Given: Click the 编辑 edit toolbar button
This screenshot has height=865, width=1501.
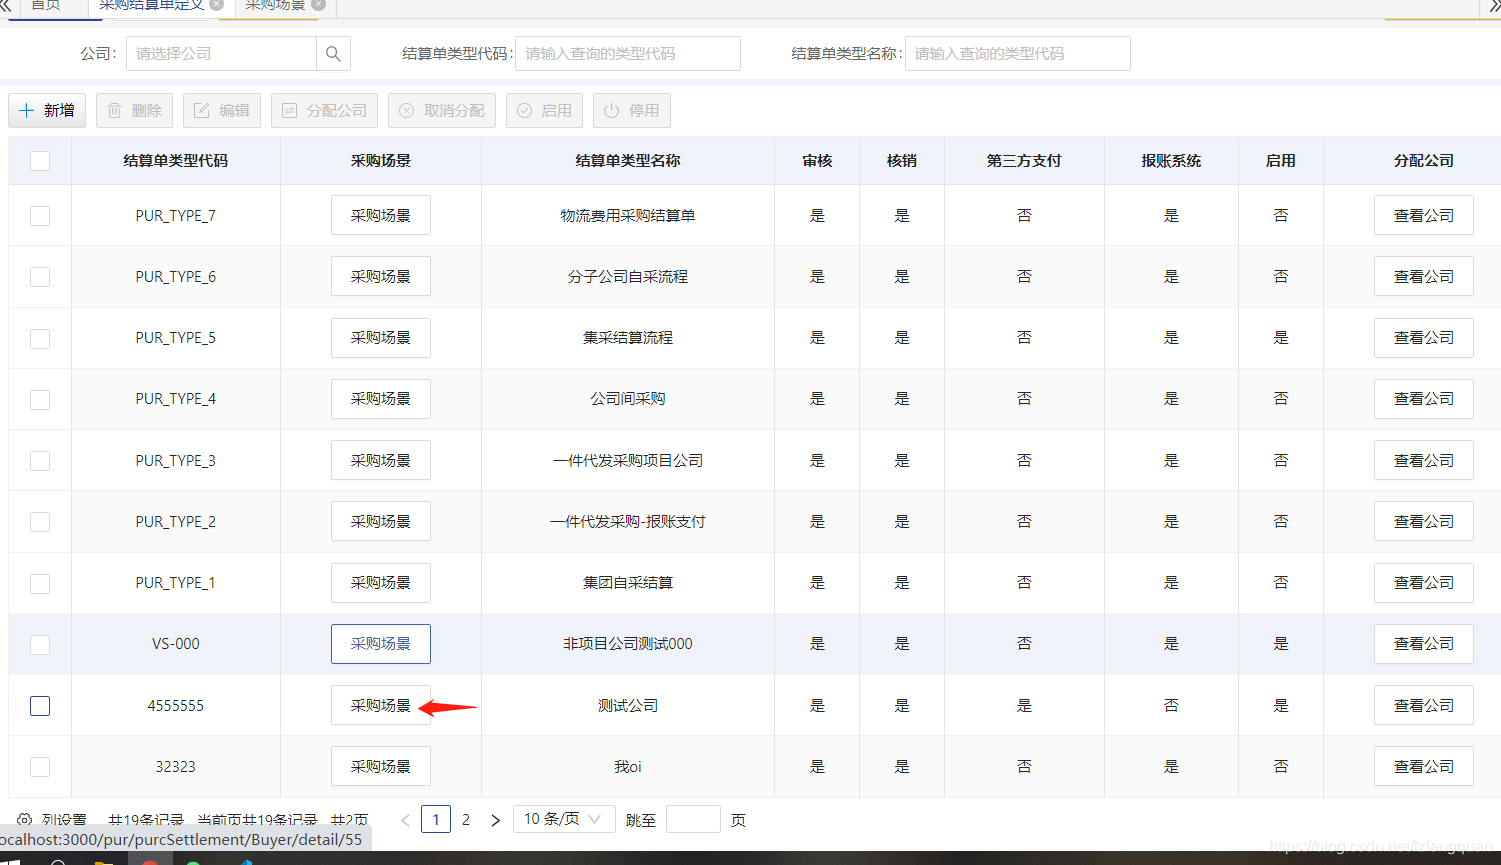Looking at the screenshot, I should [222, 110].
